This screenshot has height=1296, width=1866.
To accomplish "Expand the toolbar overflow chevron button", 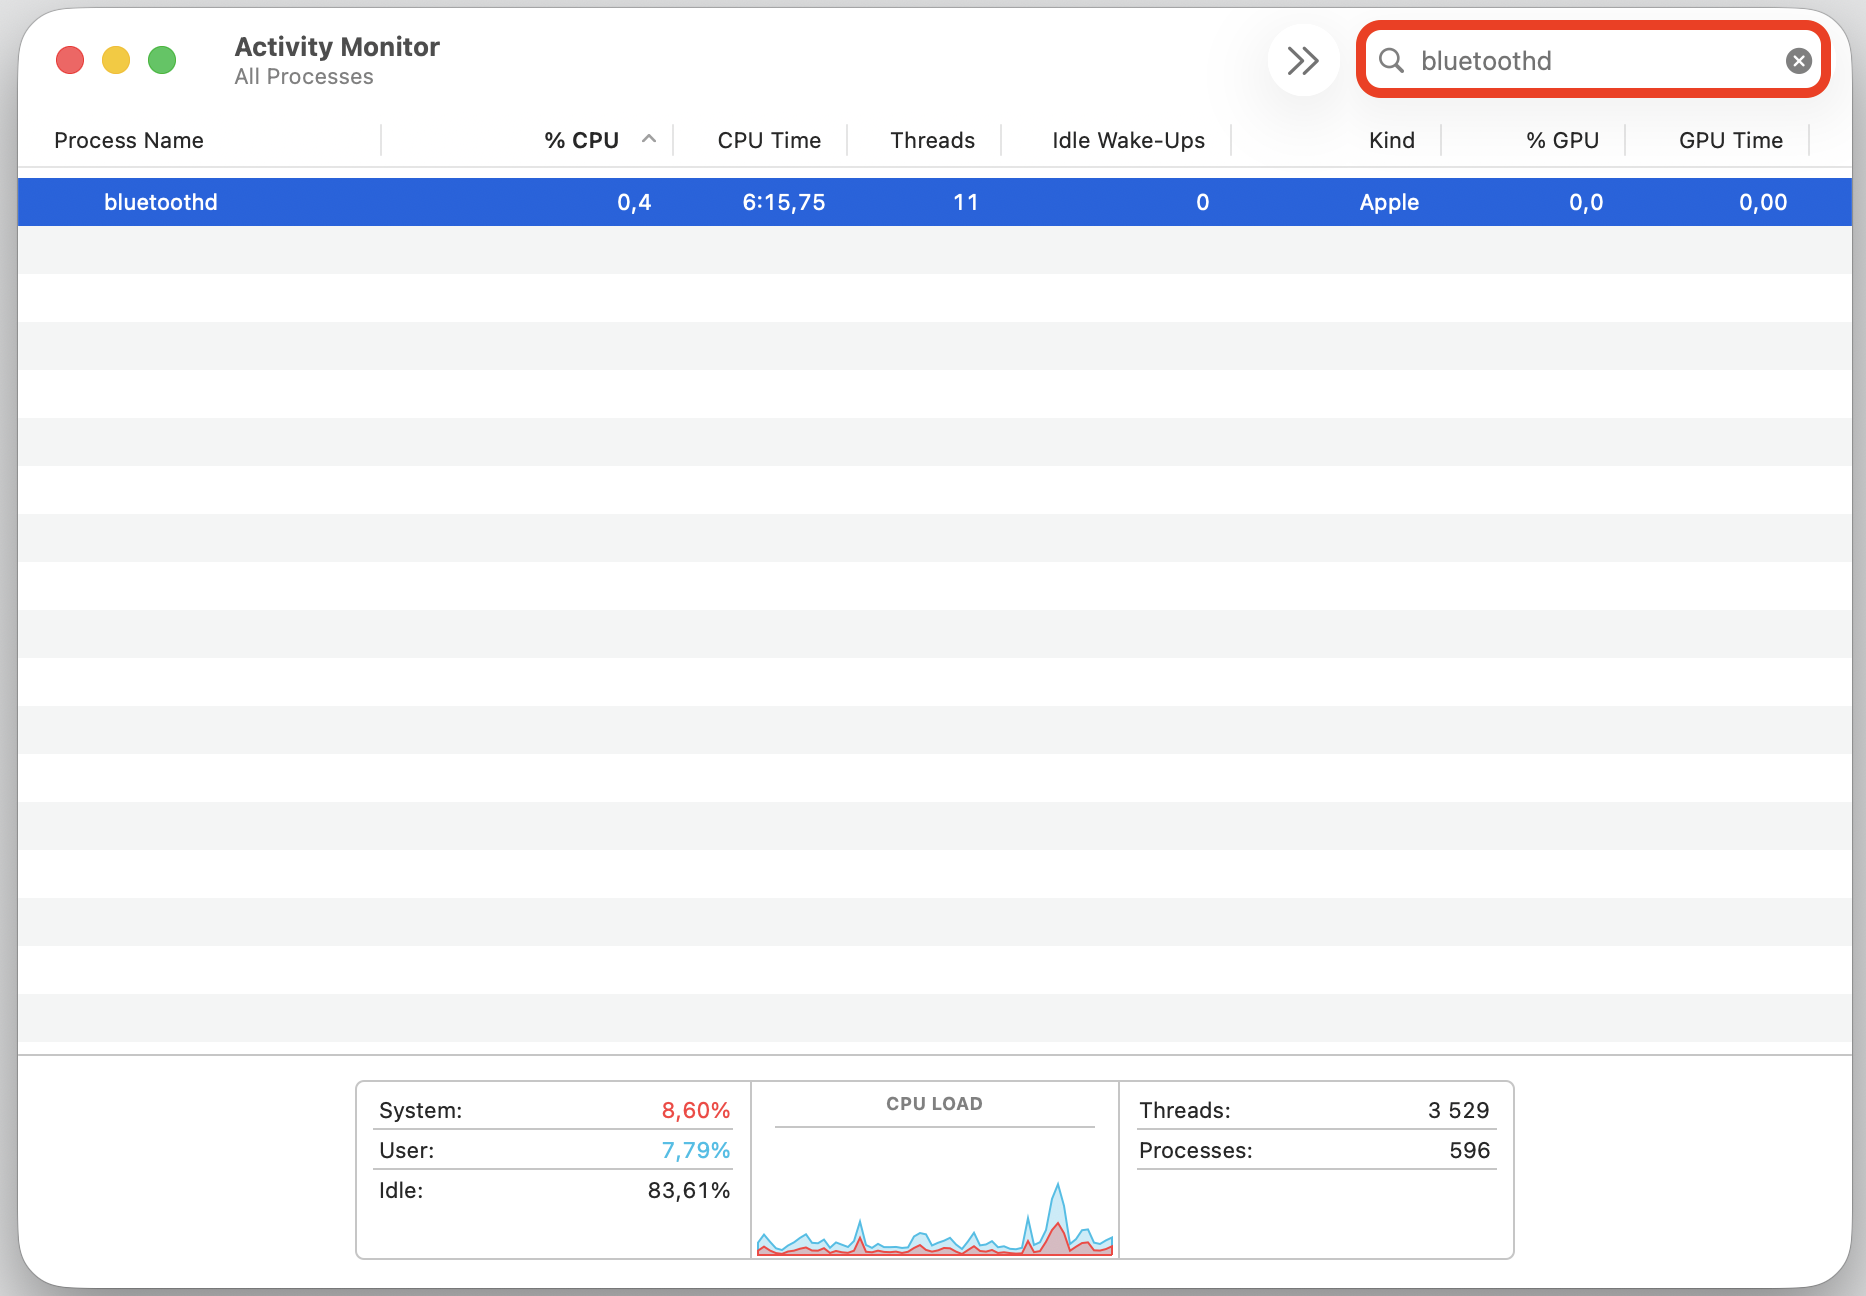I will tap(1303, 61).
